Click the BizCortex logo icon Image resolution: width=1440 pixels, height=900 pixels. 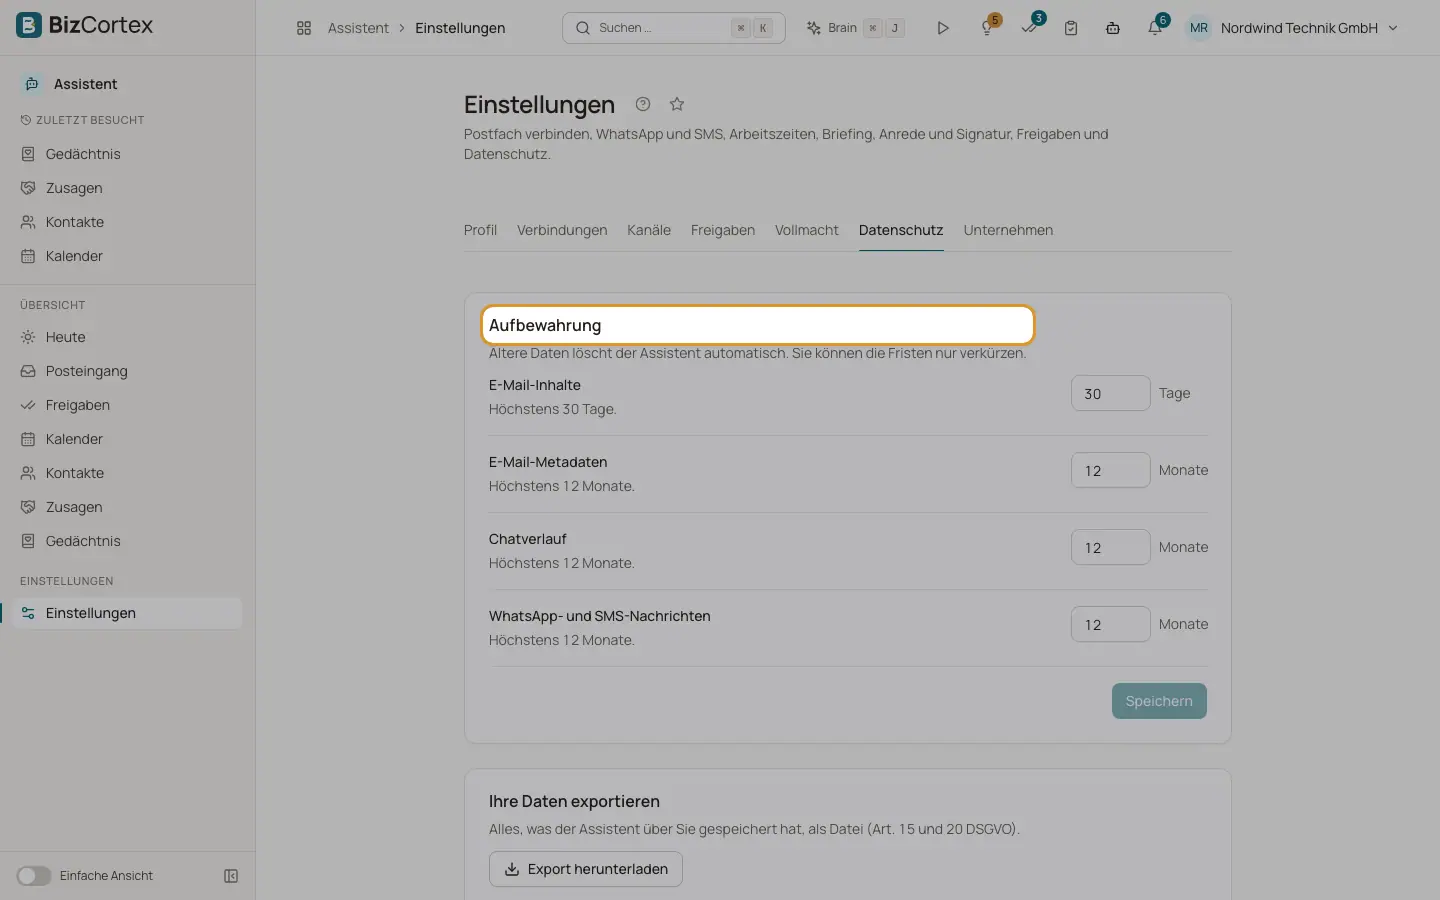pos(29,25)
